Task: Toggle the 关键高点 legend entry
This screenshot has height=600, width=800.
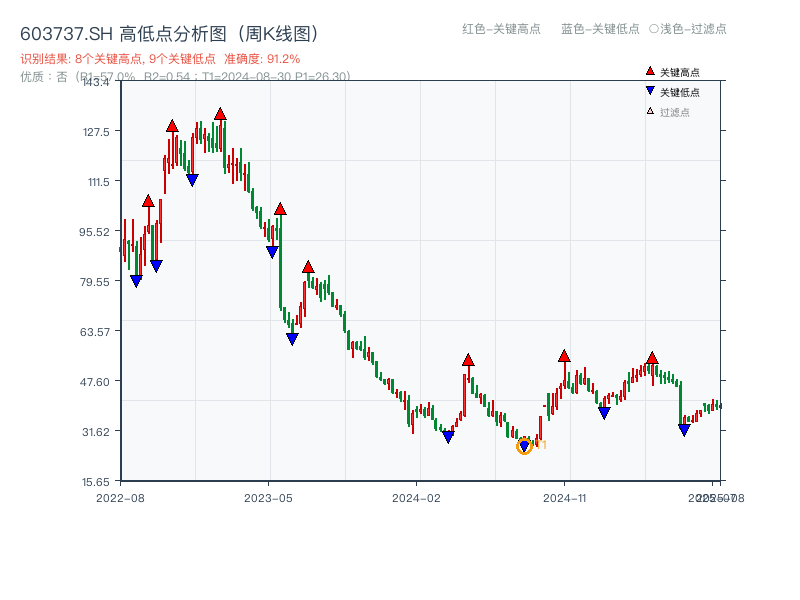Action: (x=672, y=72)
